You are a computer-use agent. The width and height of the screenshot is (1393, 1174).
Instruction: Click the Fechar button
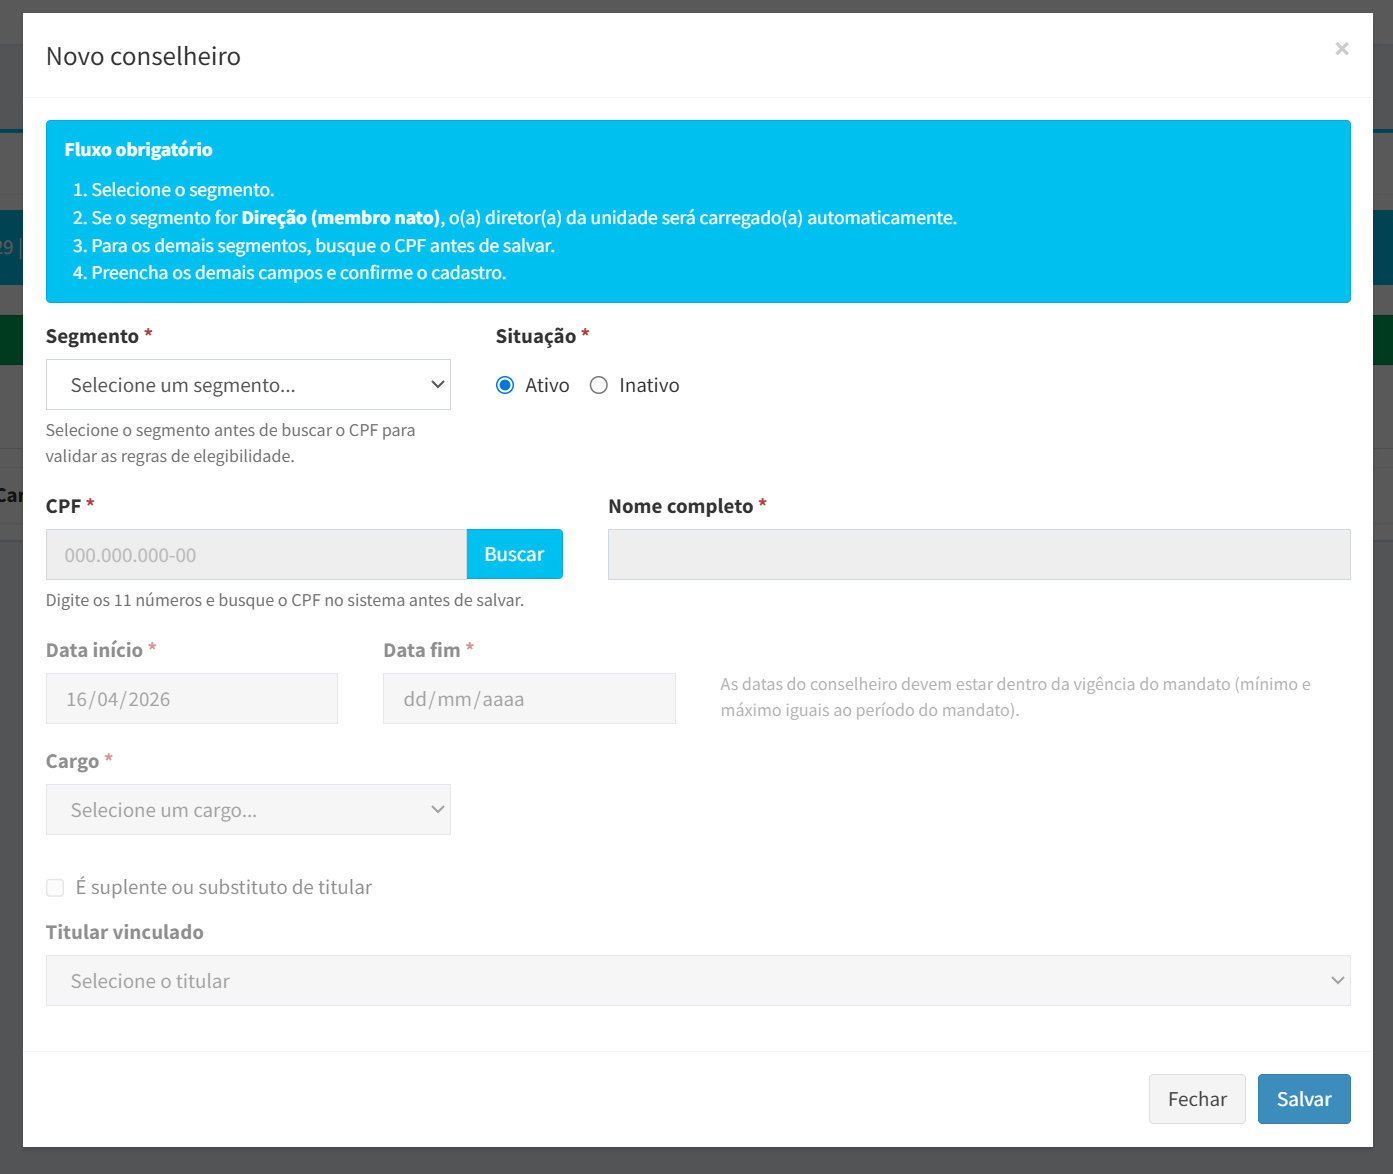pos(1196,1099)
